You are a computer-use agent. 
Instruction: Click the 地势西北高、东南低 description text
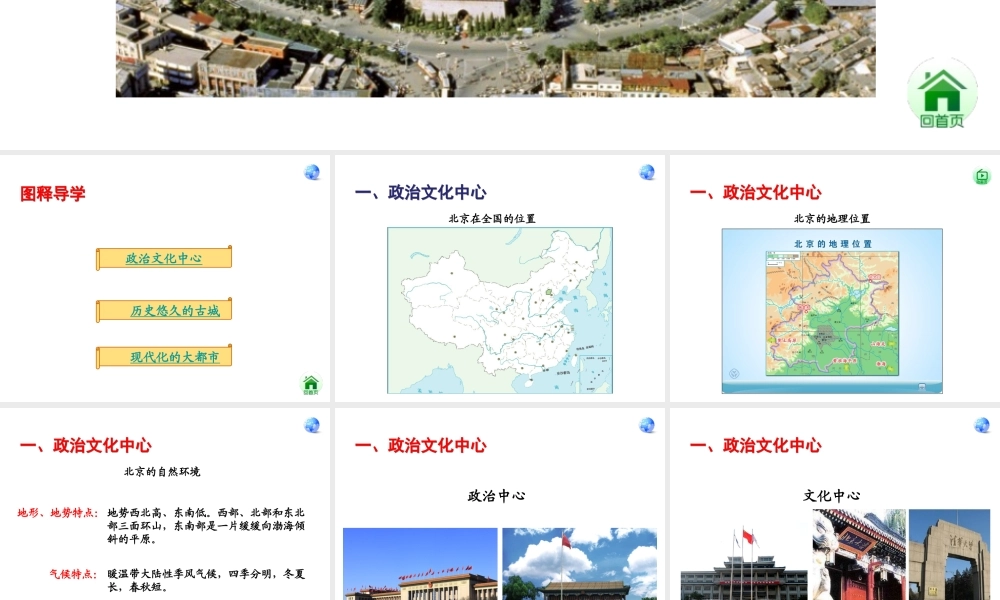[206, 525]
